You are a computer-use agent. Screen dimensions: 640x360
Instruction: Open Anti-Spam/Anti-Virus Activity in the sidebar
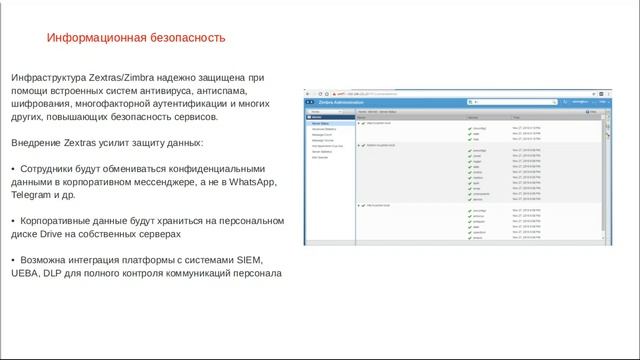[327, 146]
